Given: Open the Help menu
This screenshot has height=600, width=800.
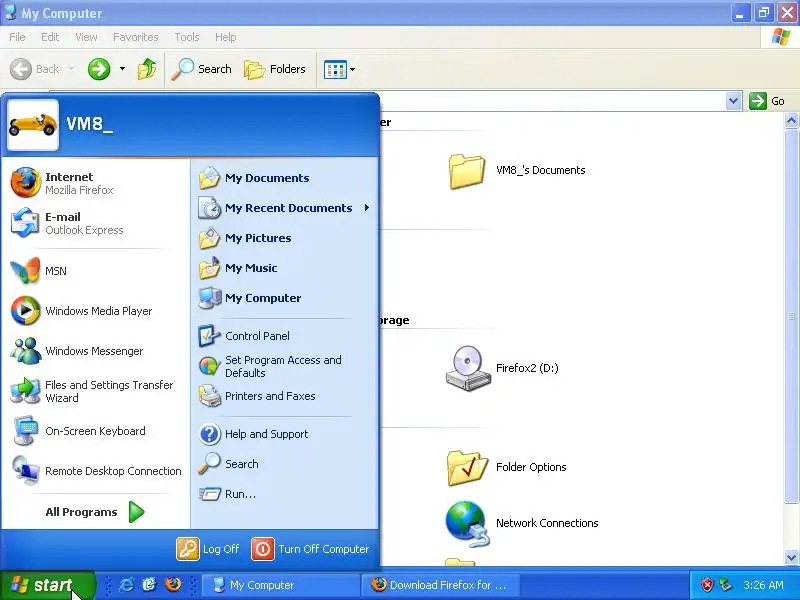Looking at the screenshot, I should click(x=226, y=37).
